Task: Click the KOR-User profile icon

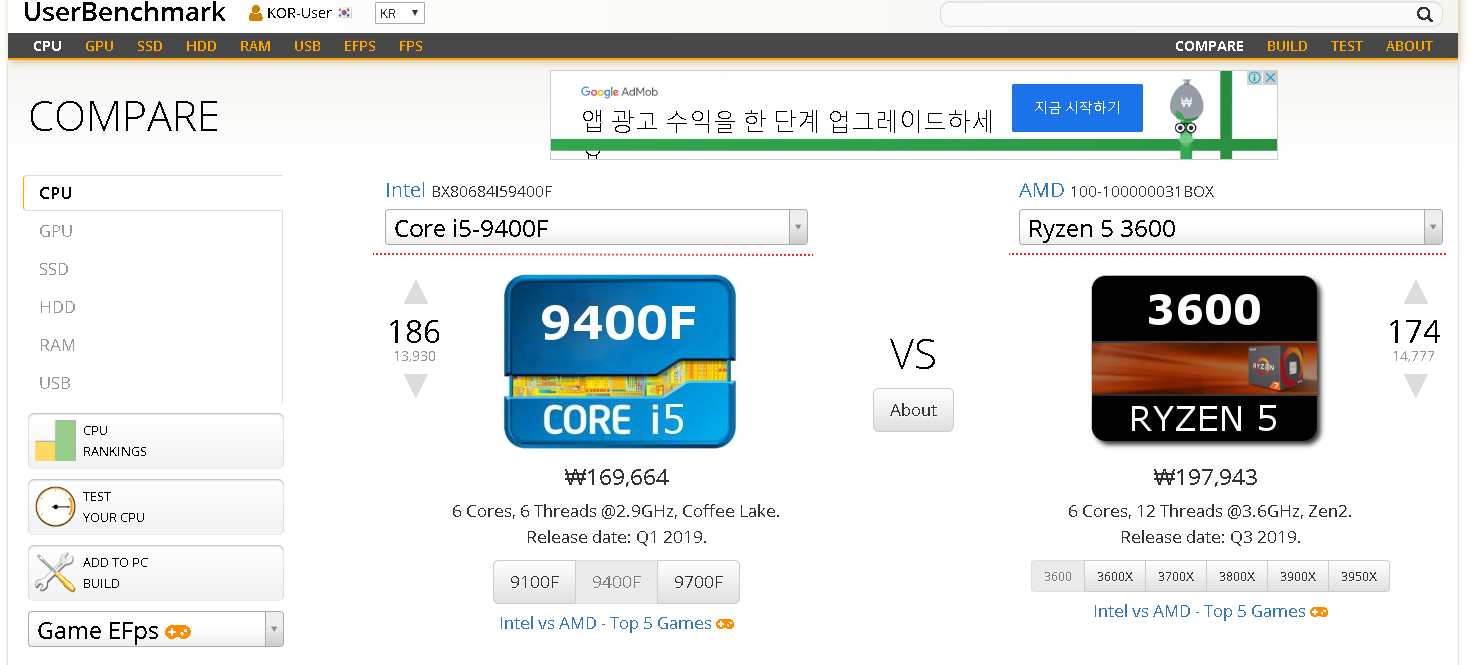Action: click(x=256, y=14)
